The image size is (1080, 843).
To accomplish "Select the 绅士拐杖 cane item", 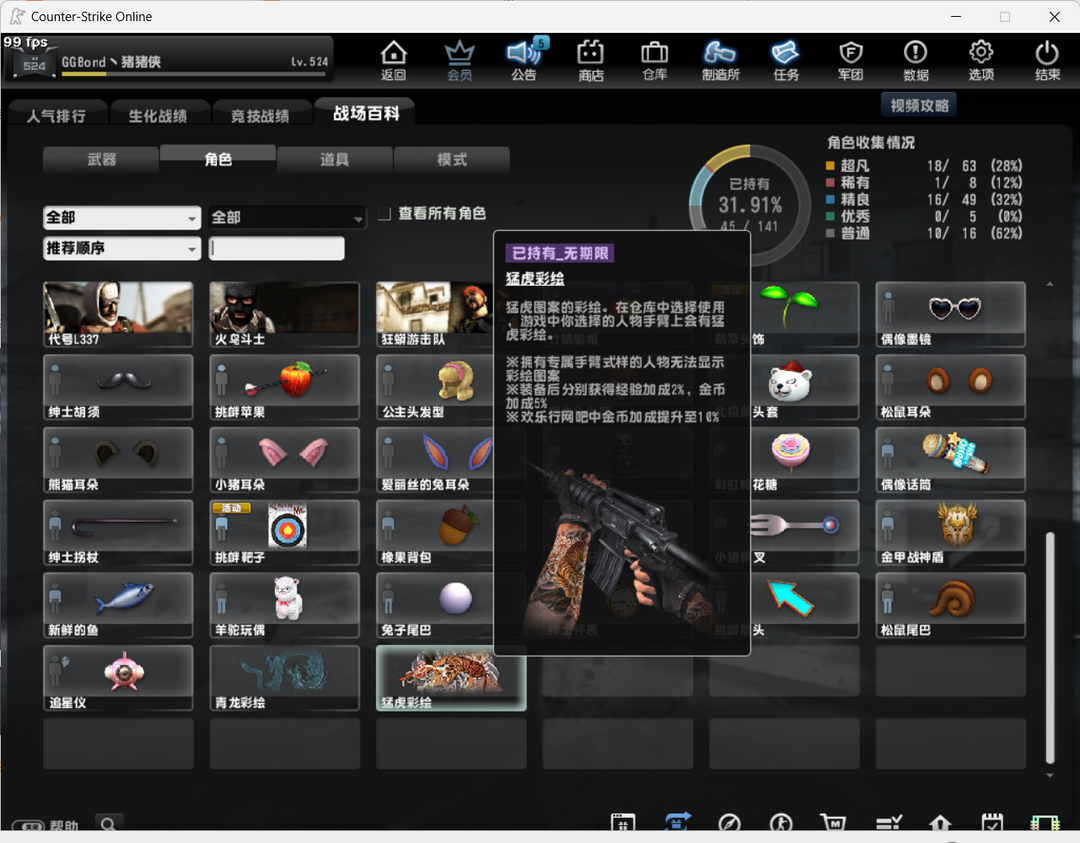I will click(x=118, y=532).
